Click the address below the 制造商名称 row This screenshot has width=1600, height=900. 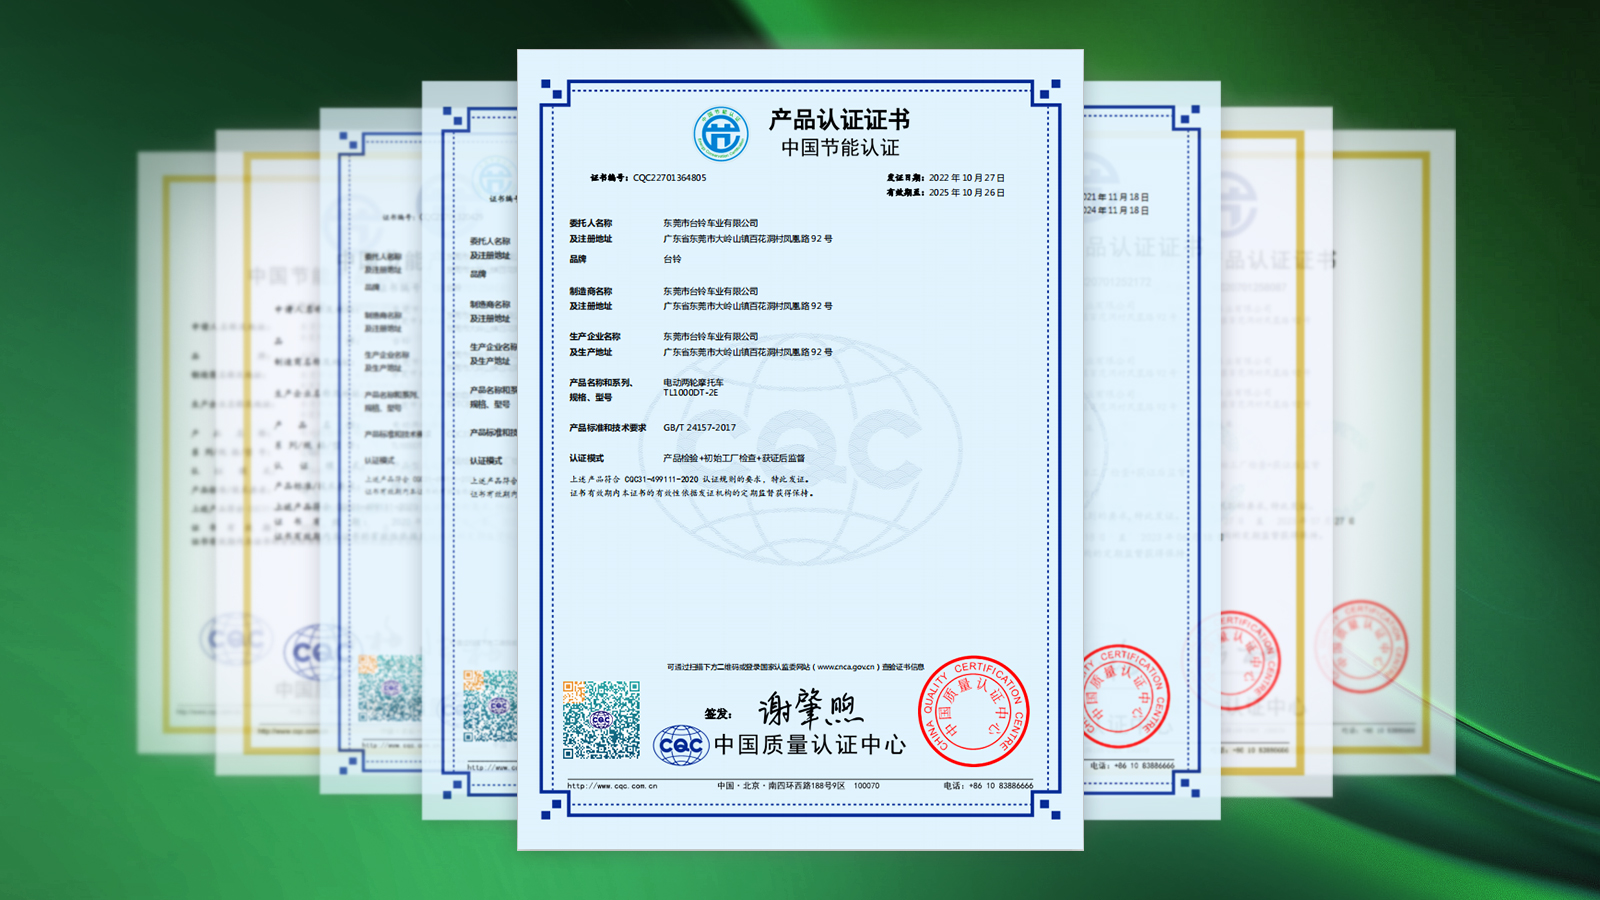click(x=748, y=306)
